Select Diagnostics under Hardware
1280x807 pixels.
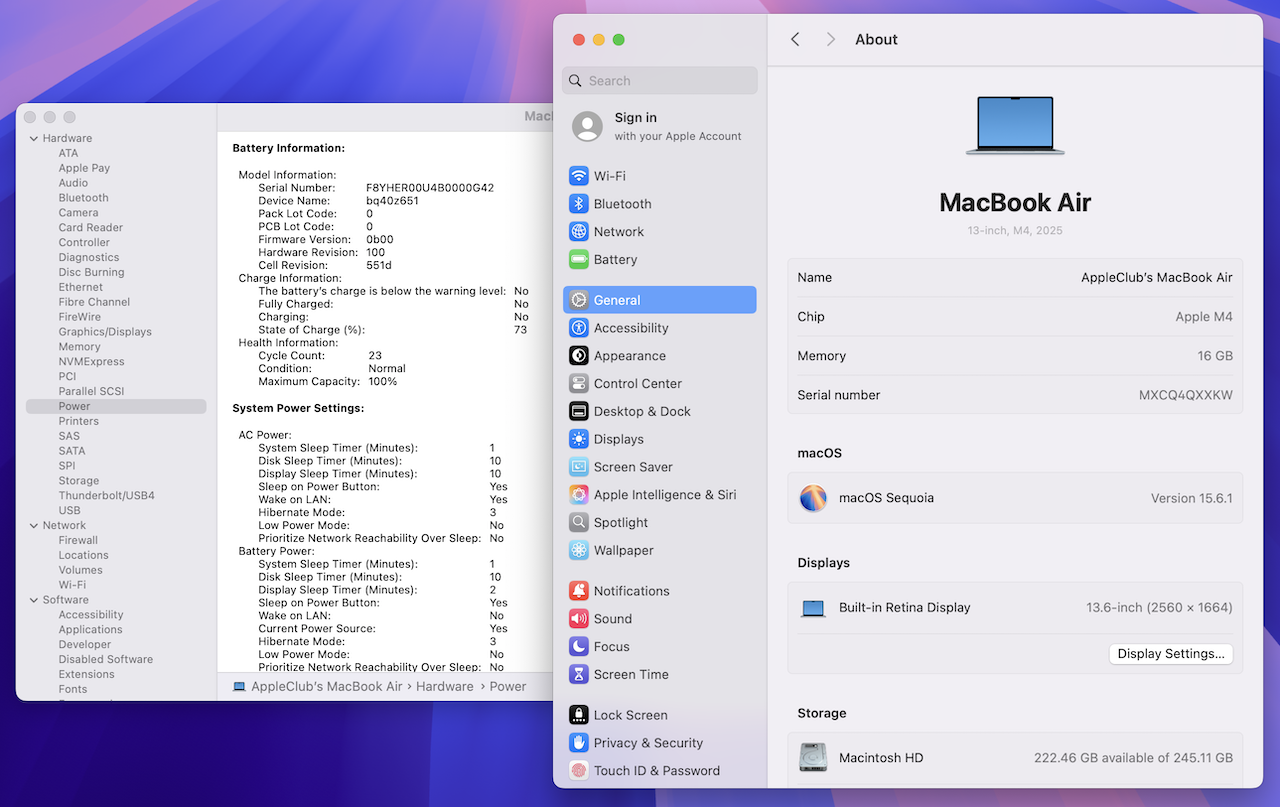[x=89, y=258]
